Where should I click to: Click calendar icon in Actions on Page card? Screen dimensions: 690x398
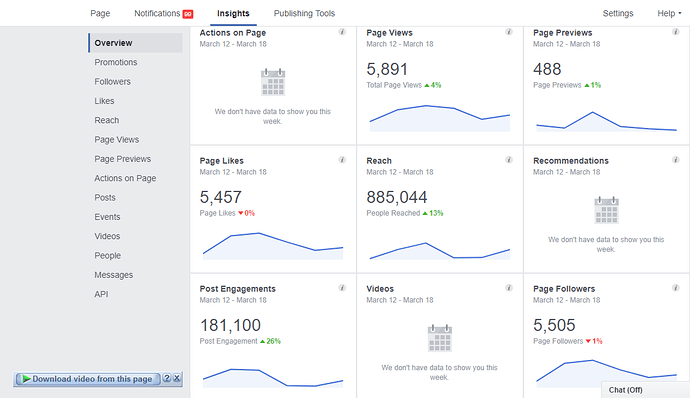point(273,82)
